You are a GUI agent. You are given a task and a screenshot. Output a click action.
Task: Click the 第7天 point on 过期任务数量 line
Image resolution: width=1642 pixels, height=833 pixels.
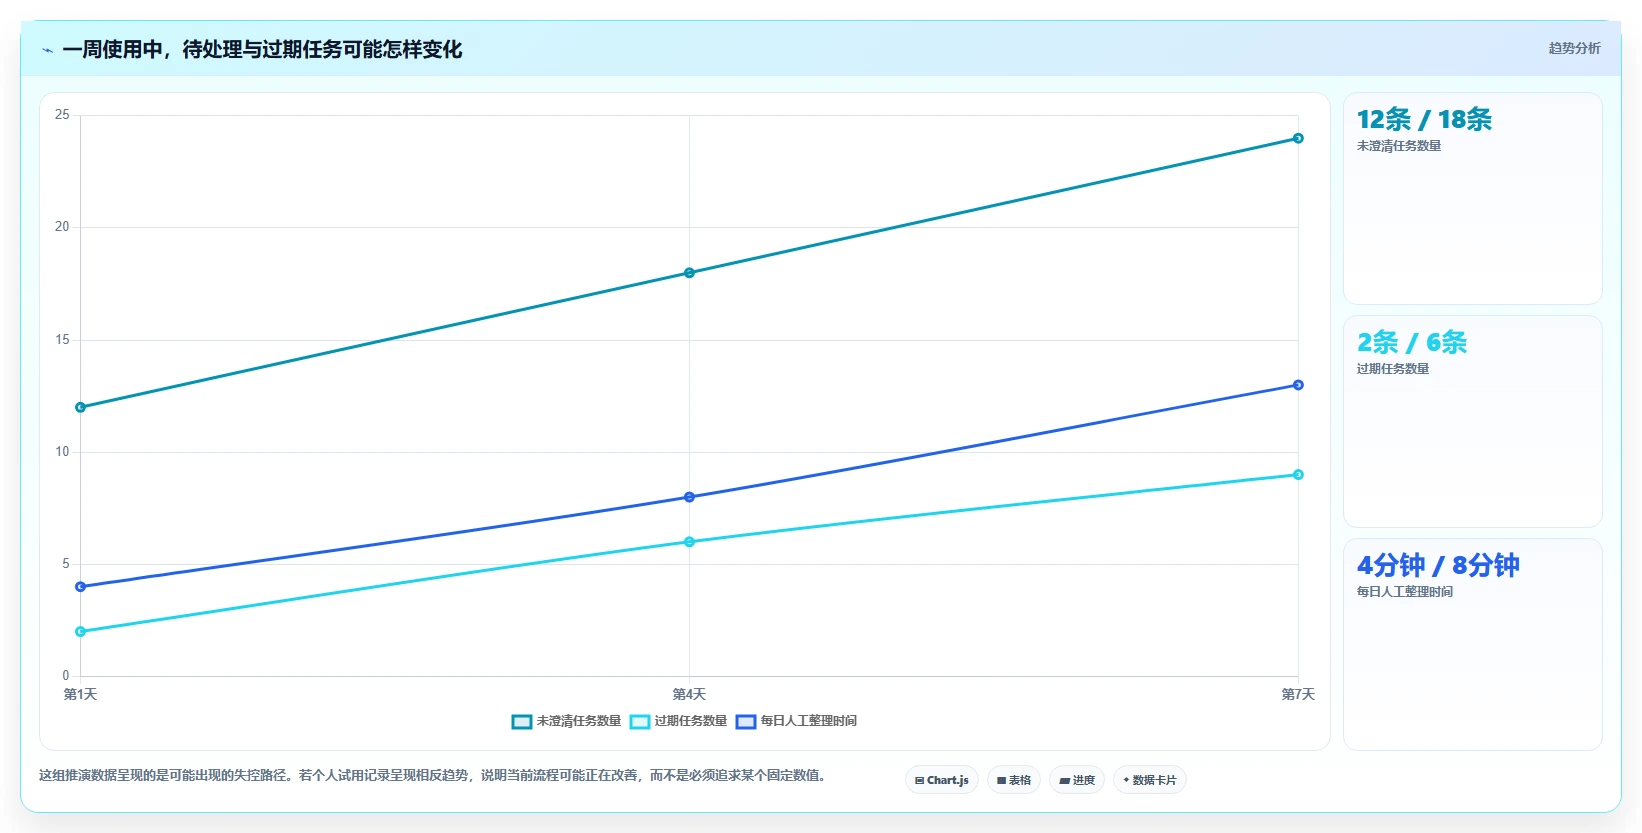click(x=1298, y=475)
